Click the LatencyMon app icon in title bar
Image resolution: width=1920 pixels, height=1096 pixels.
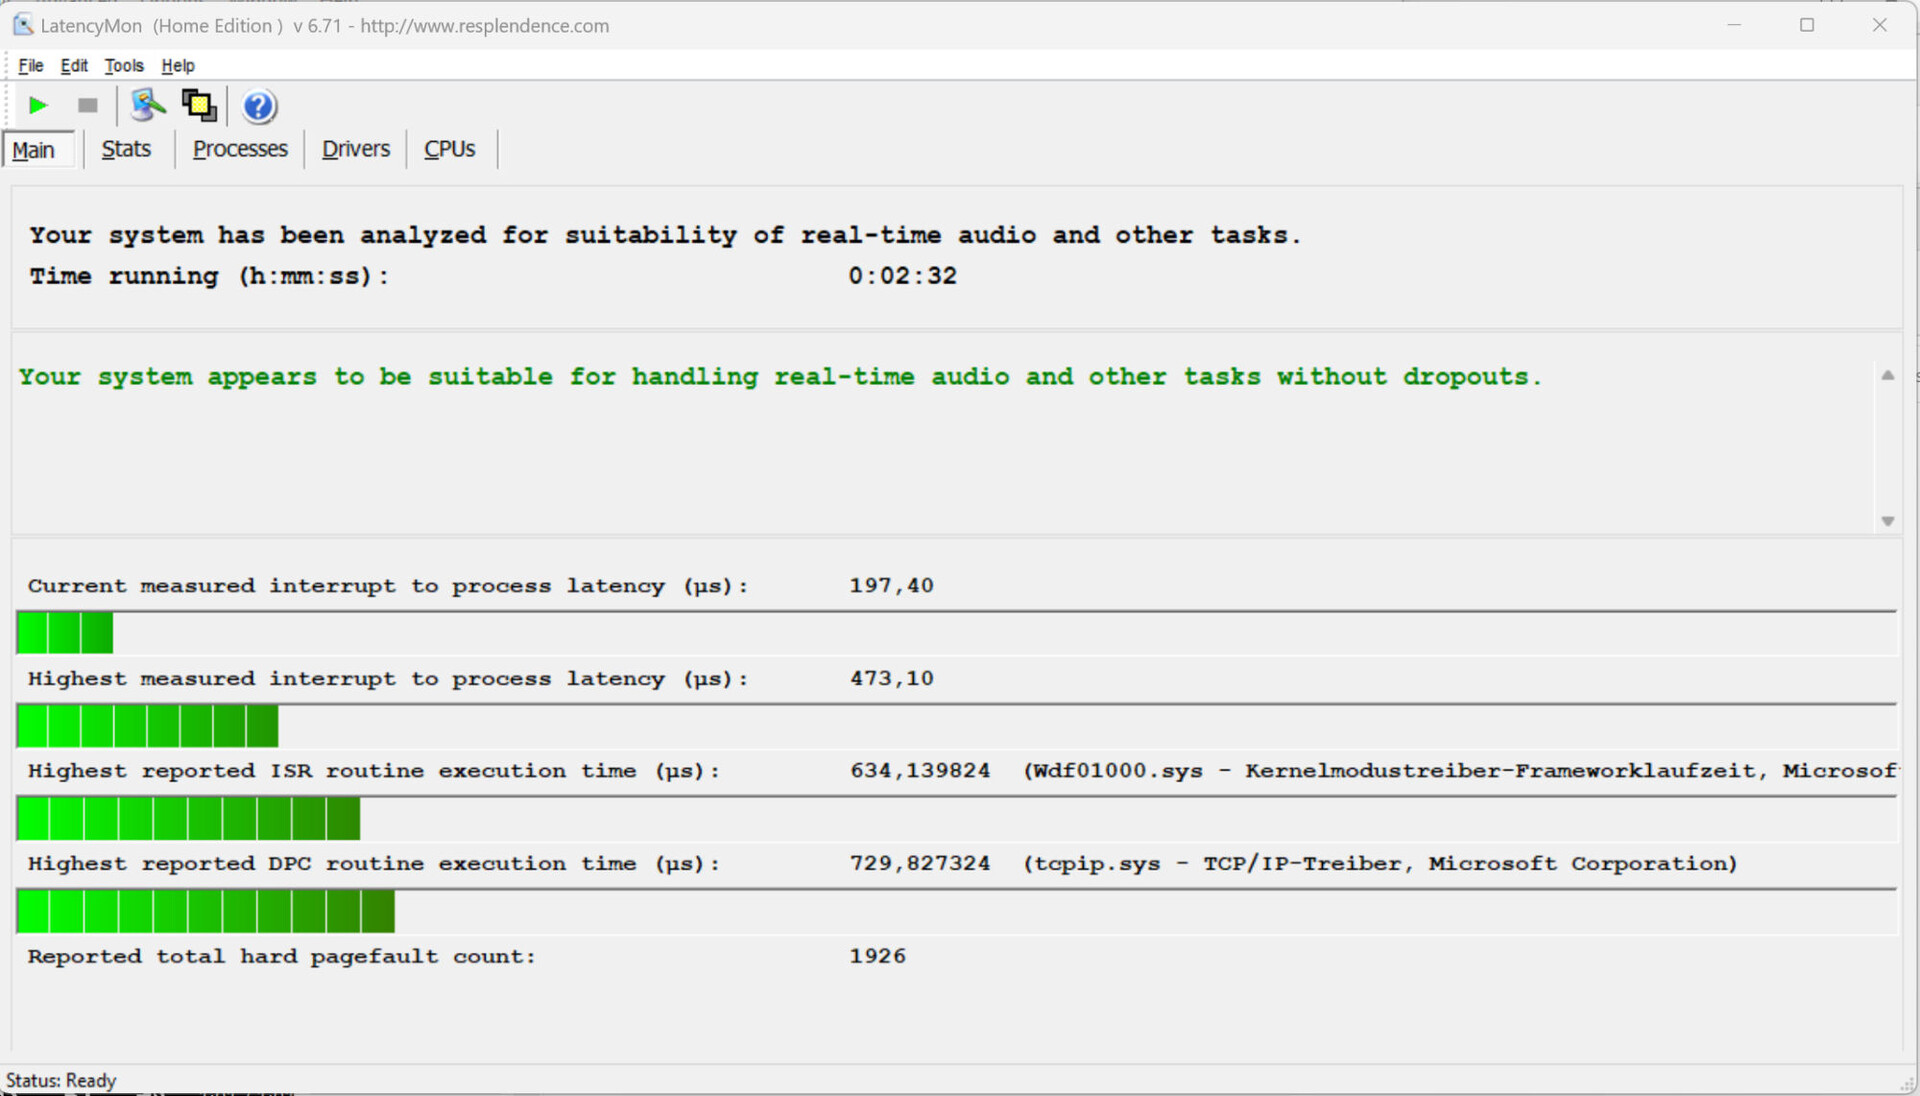pyautogui.click(x=23, y=25)
